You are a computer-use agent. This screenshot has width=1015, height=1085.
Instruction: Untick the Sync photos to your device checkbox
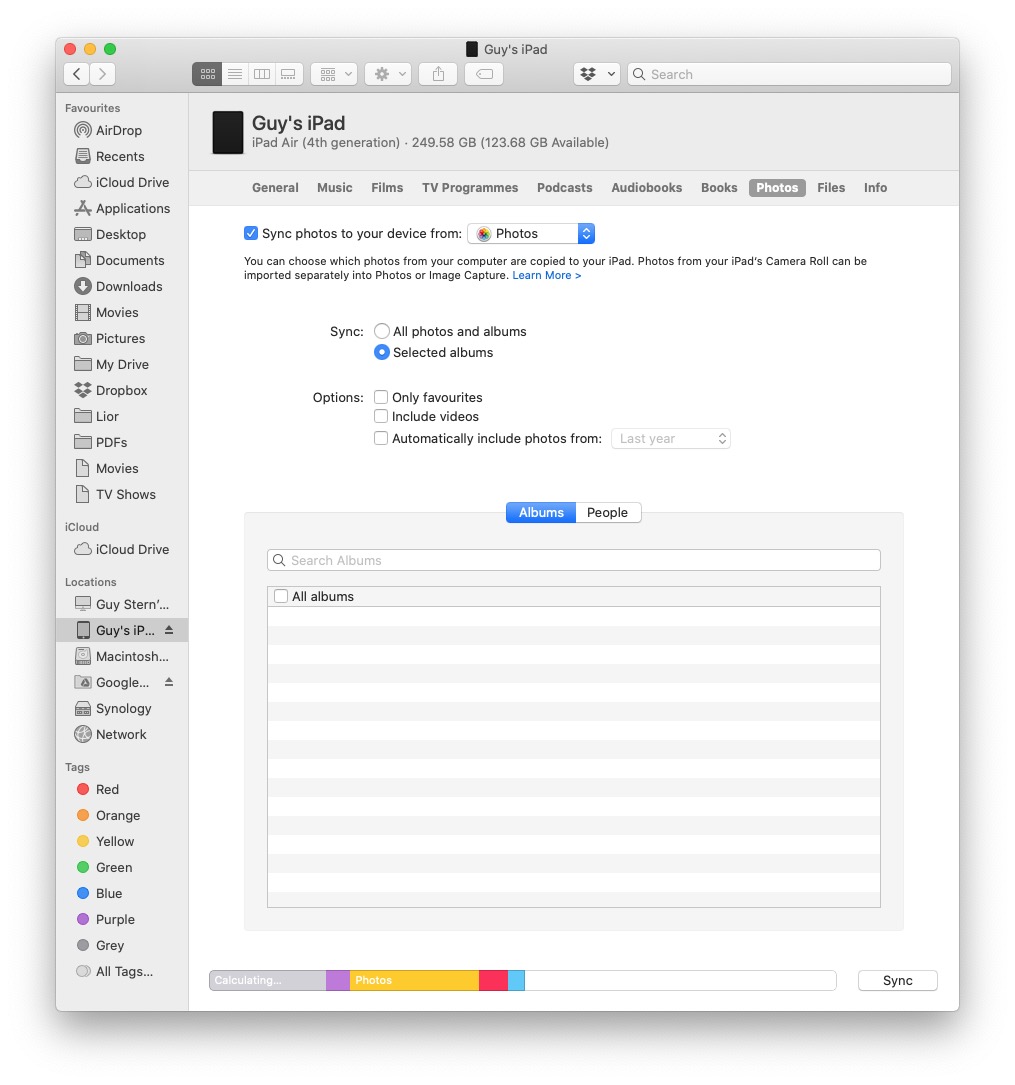(251, 233)
